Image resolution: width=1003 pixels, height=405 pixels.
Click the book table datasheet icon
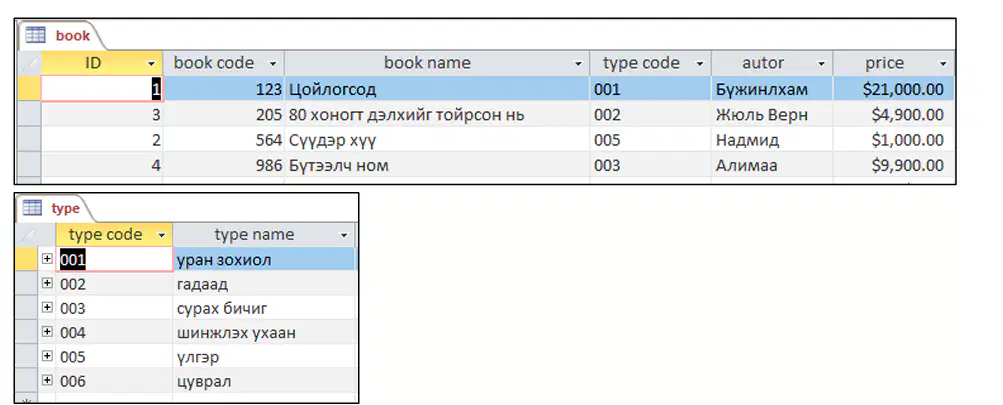pyautogui.click(x=35, y=35)
